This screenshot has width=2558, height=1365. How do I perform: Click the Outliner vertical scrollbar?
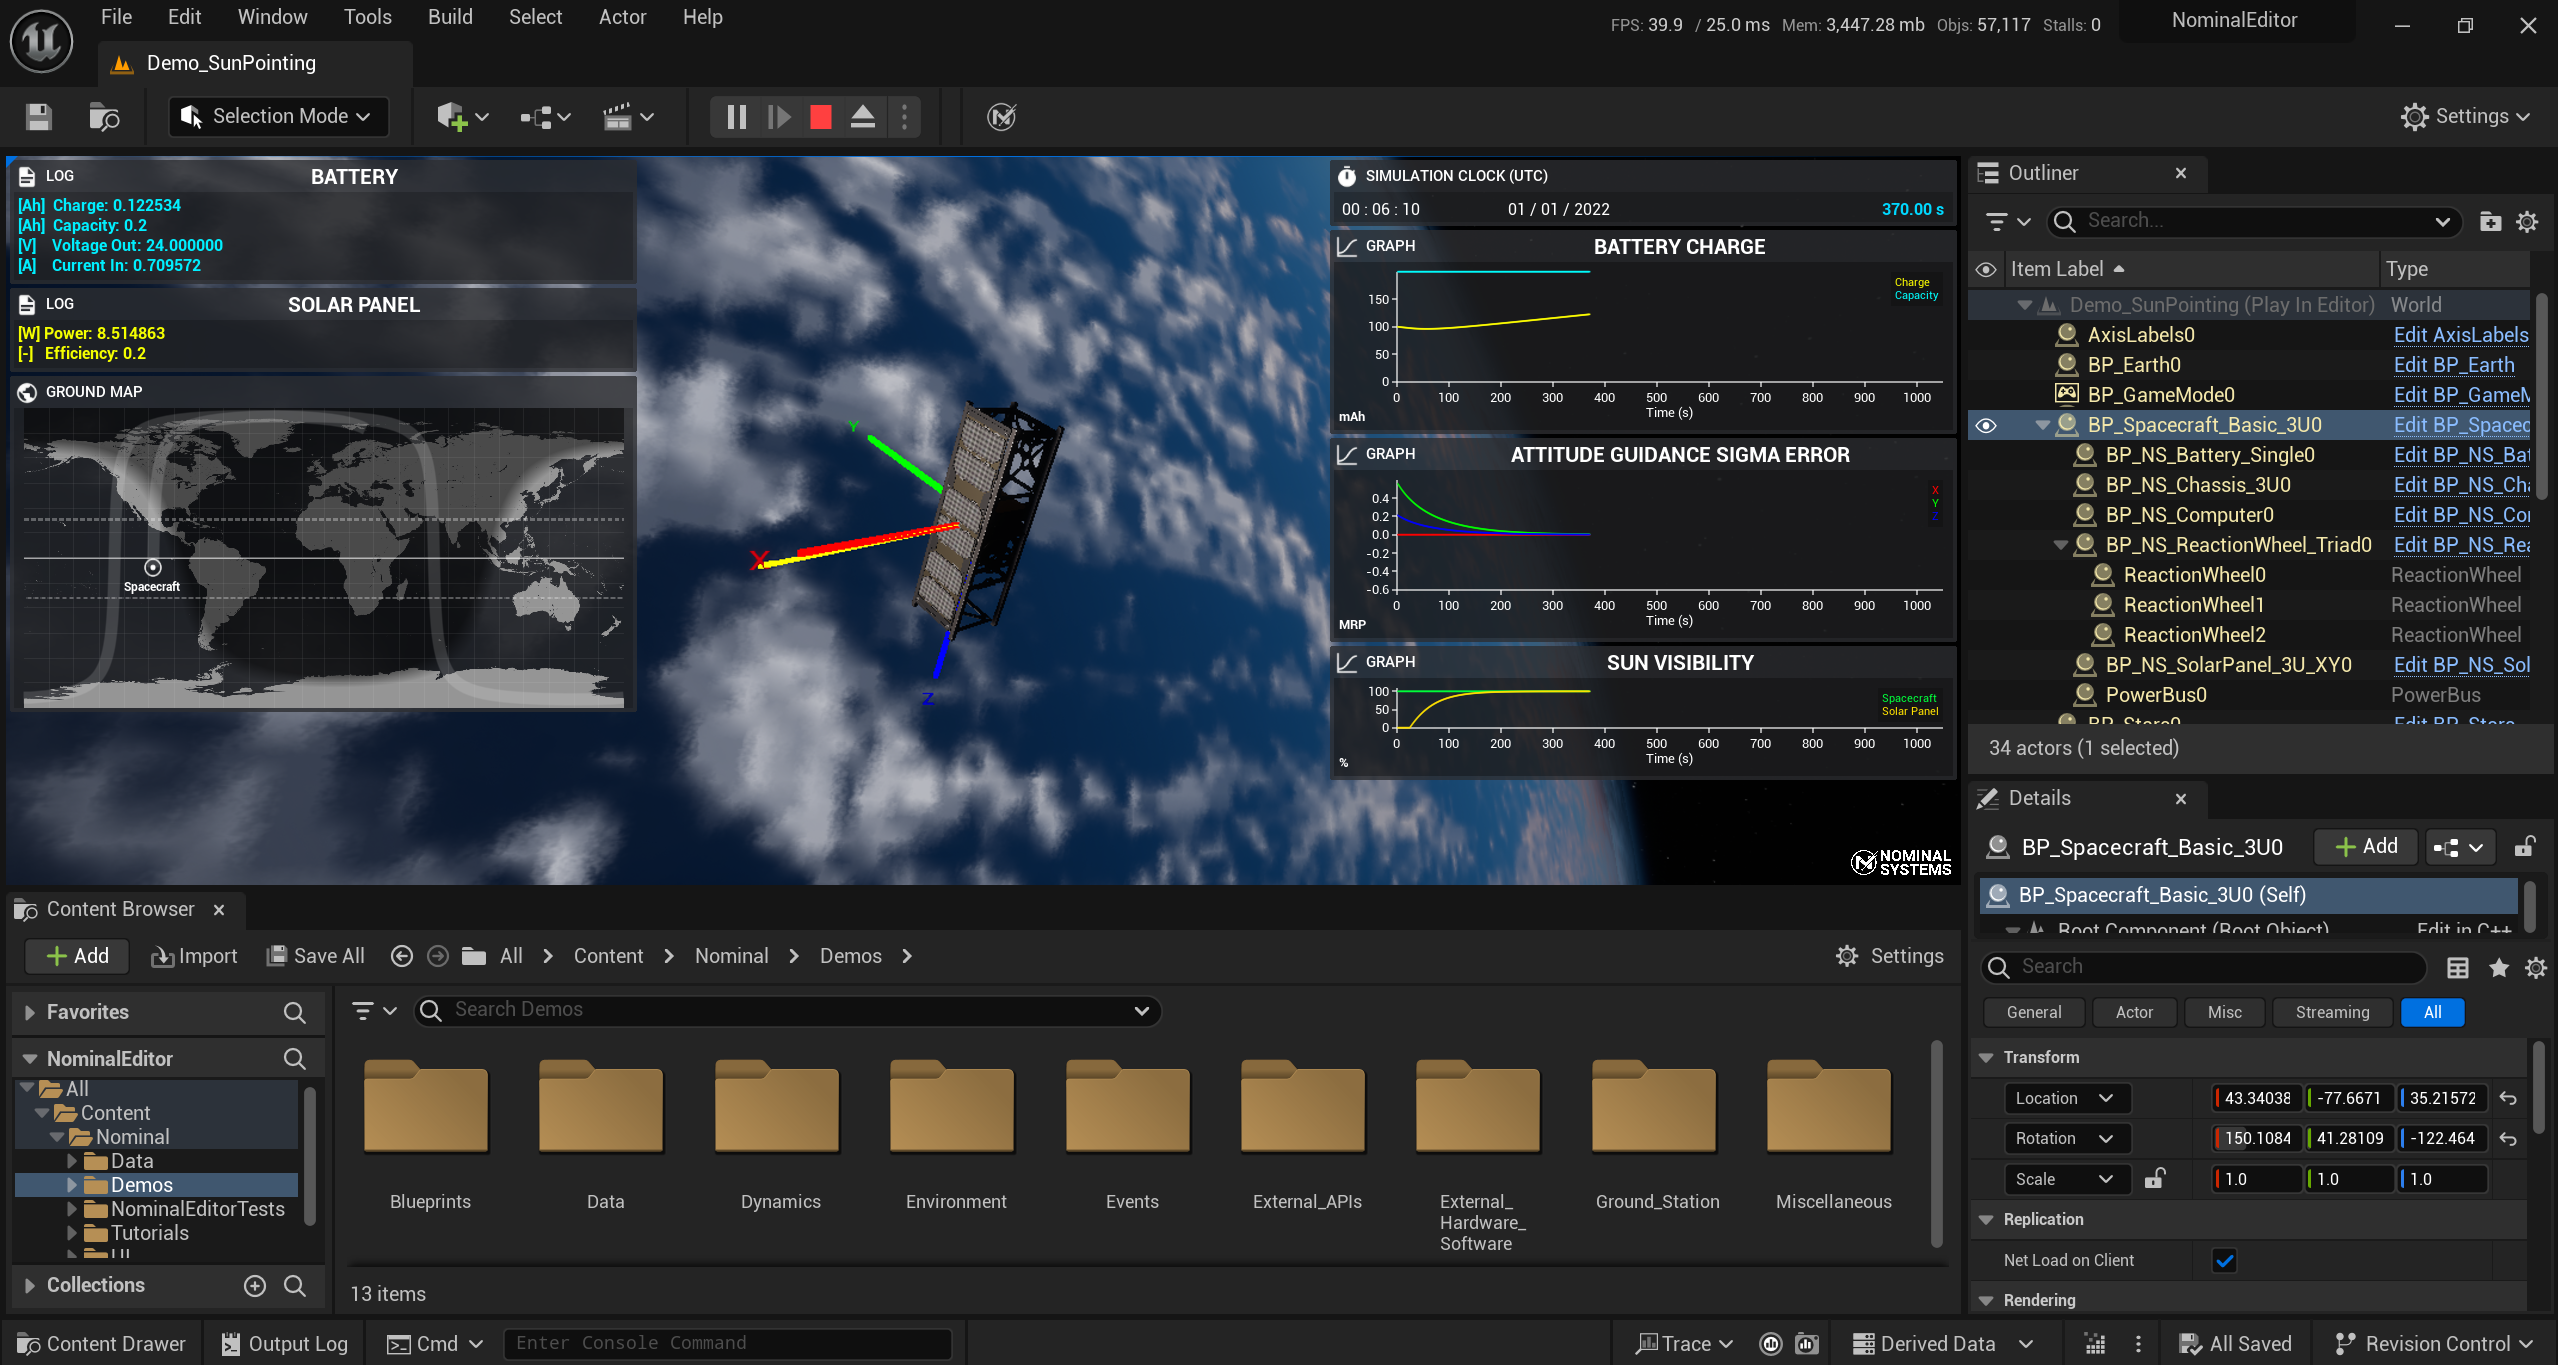(x=2540, y=395)
